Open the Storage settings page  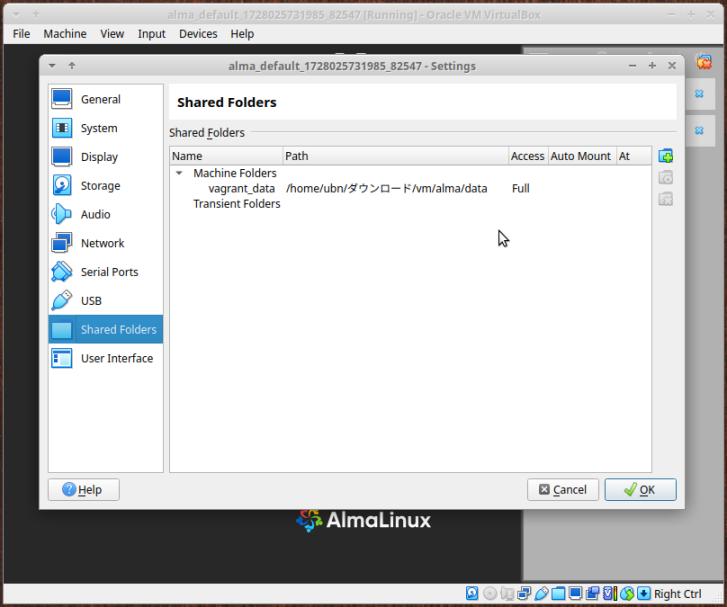point(106,185)
